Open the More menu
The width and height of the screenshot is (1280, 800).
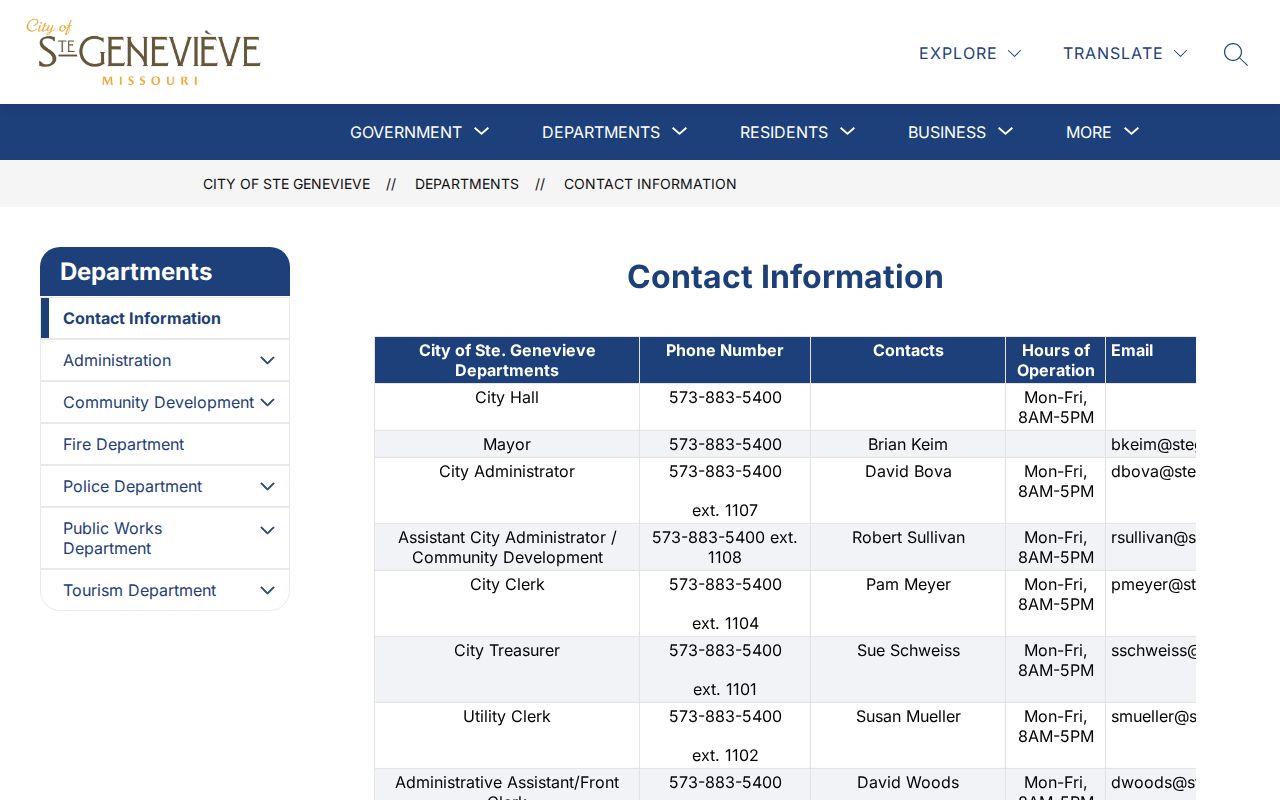1102,132
